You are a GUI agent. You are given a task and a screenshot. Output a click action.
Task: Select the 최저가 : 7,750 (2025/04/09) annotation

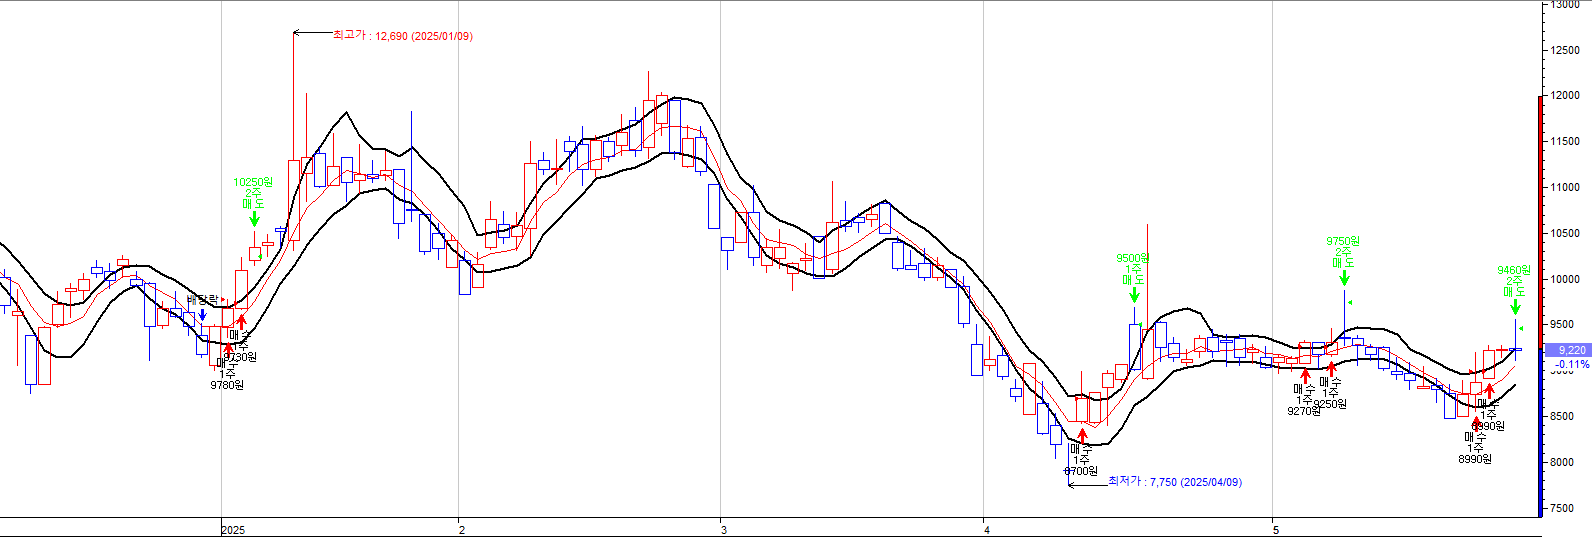click(x=1175, y=482)
